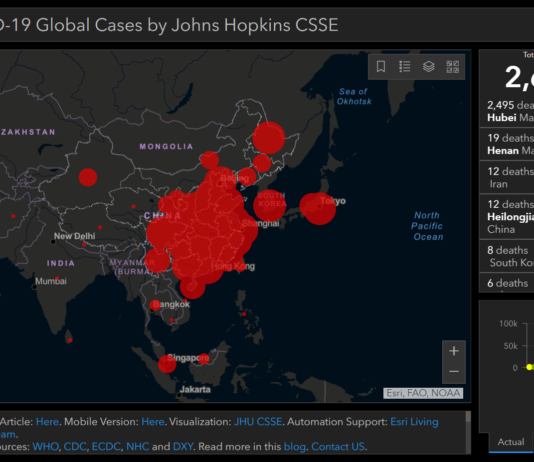Open the legend list icon
The image size is (534, 462).
(x=405, y=66)
